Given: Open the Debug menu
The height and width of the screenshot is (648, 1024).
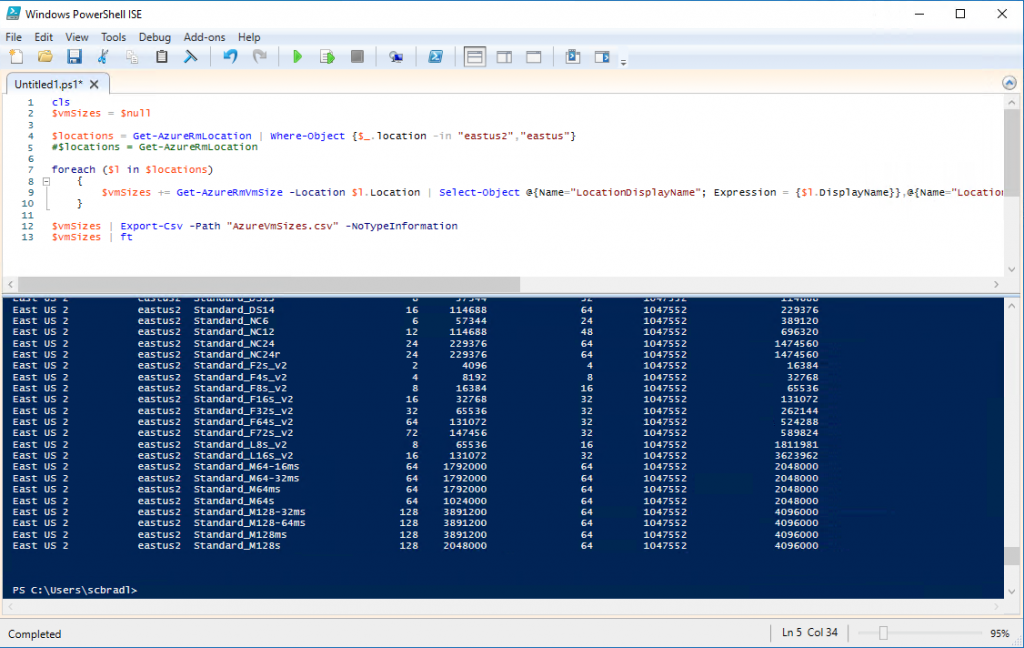Looking at the screenshot, I should pos(155,37).
